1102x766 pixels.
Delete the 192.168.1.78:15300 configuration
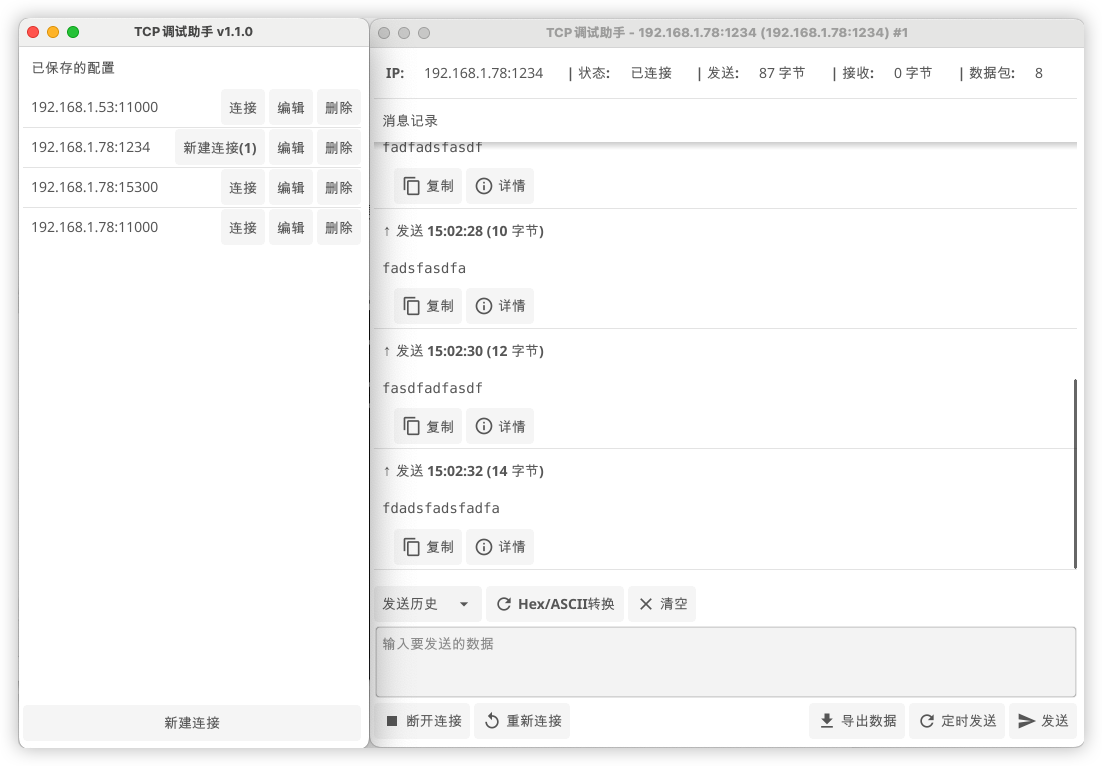(x=339, y=188)
